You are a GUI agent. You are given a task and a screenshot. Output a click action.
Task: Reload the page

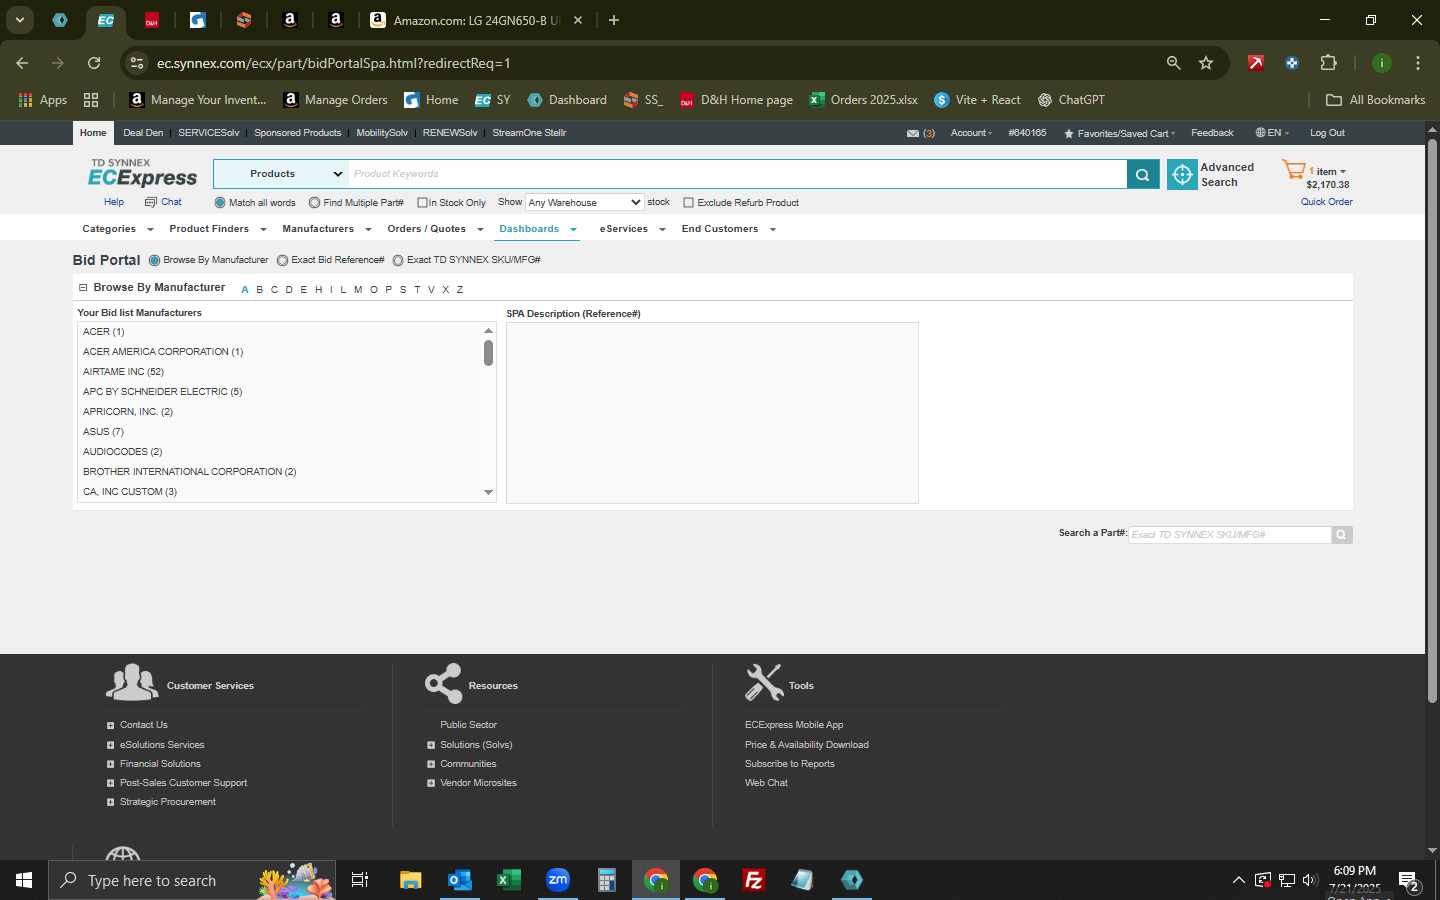tap(94, 63)
